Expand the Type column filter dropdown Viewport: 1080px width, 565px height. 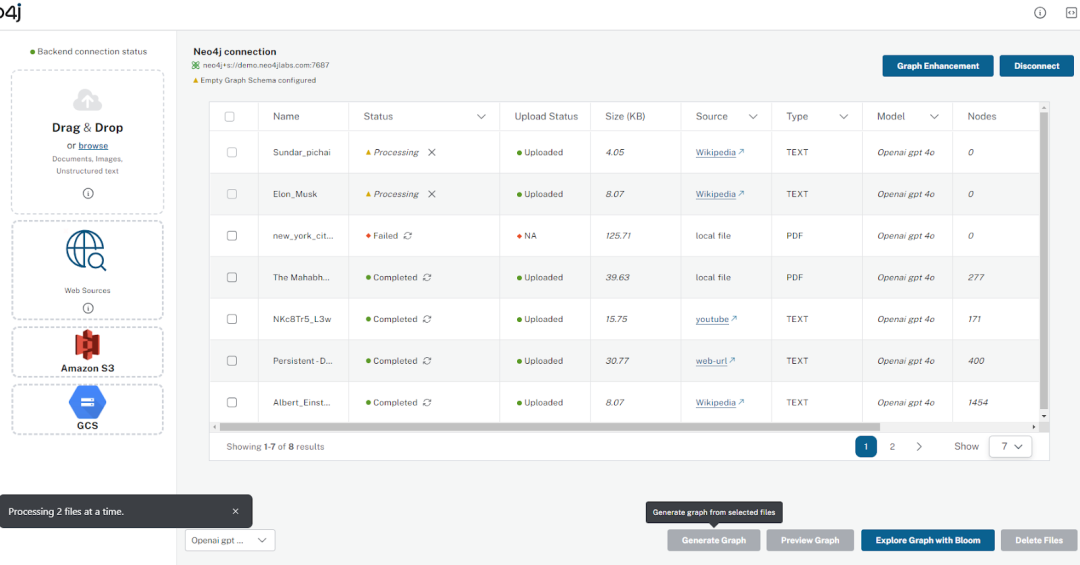tap(844, 116)
